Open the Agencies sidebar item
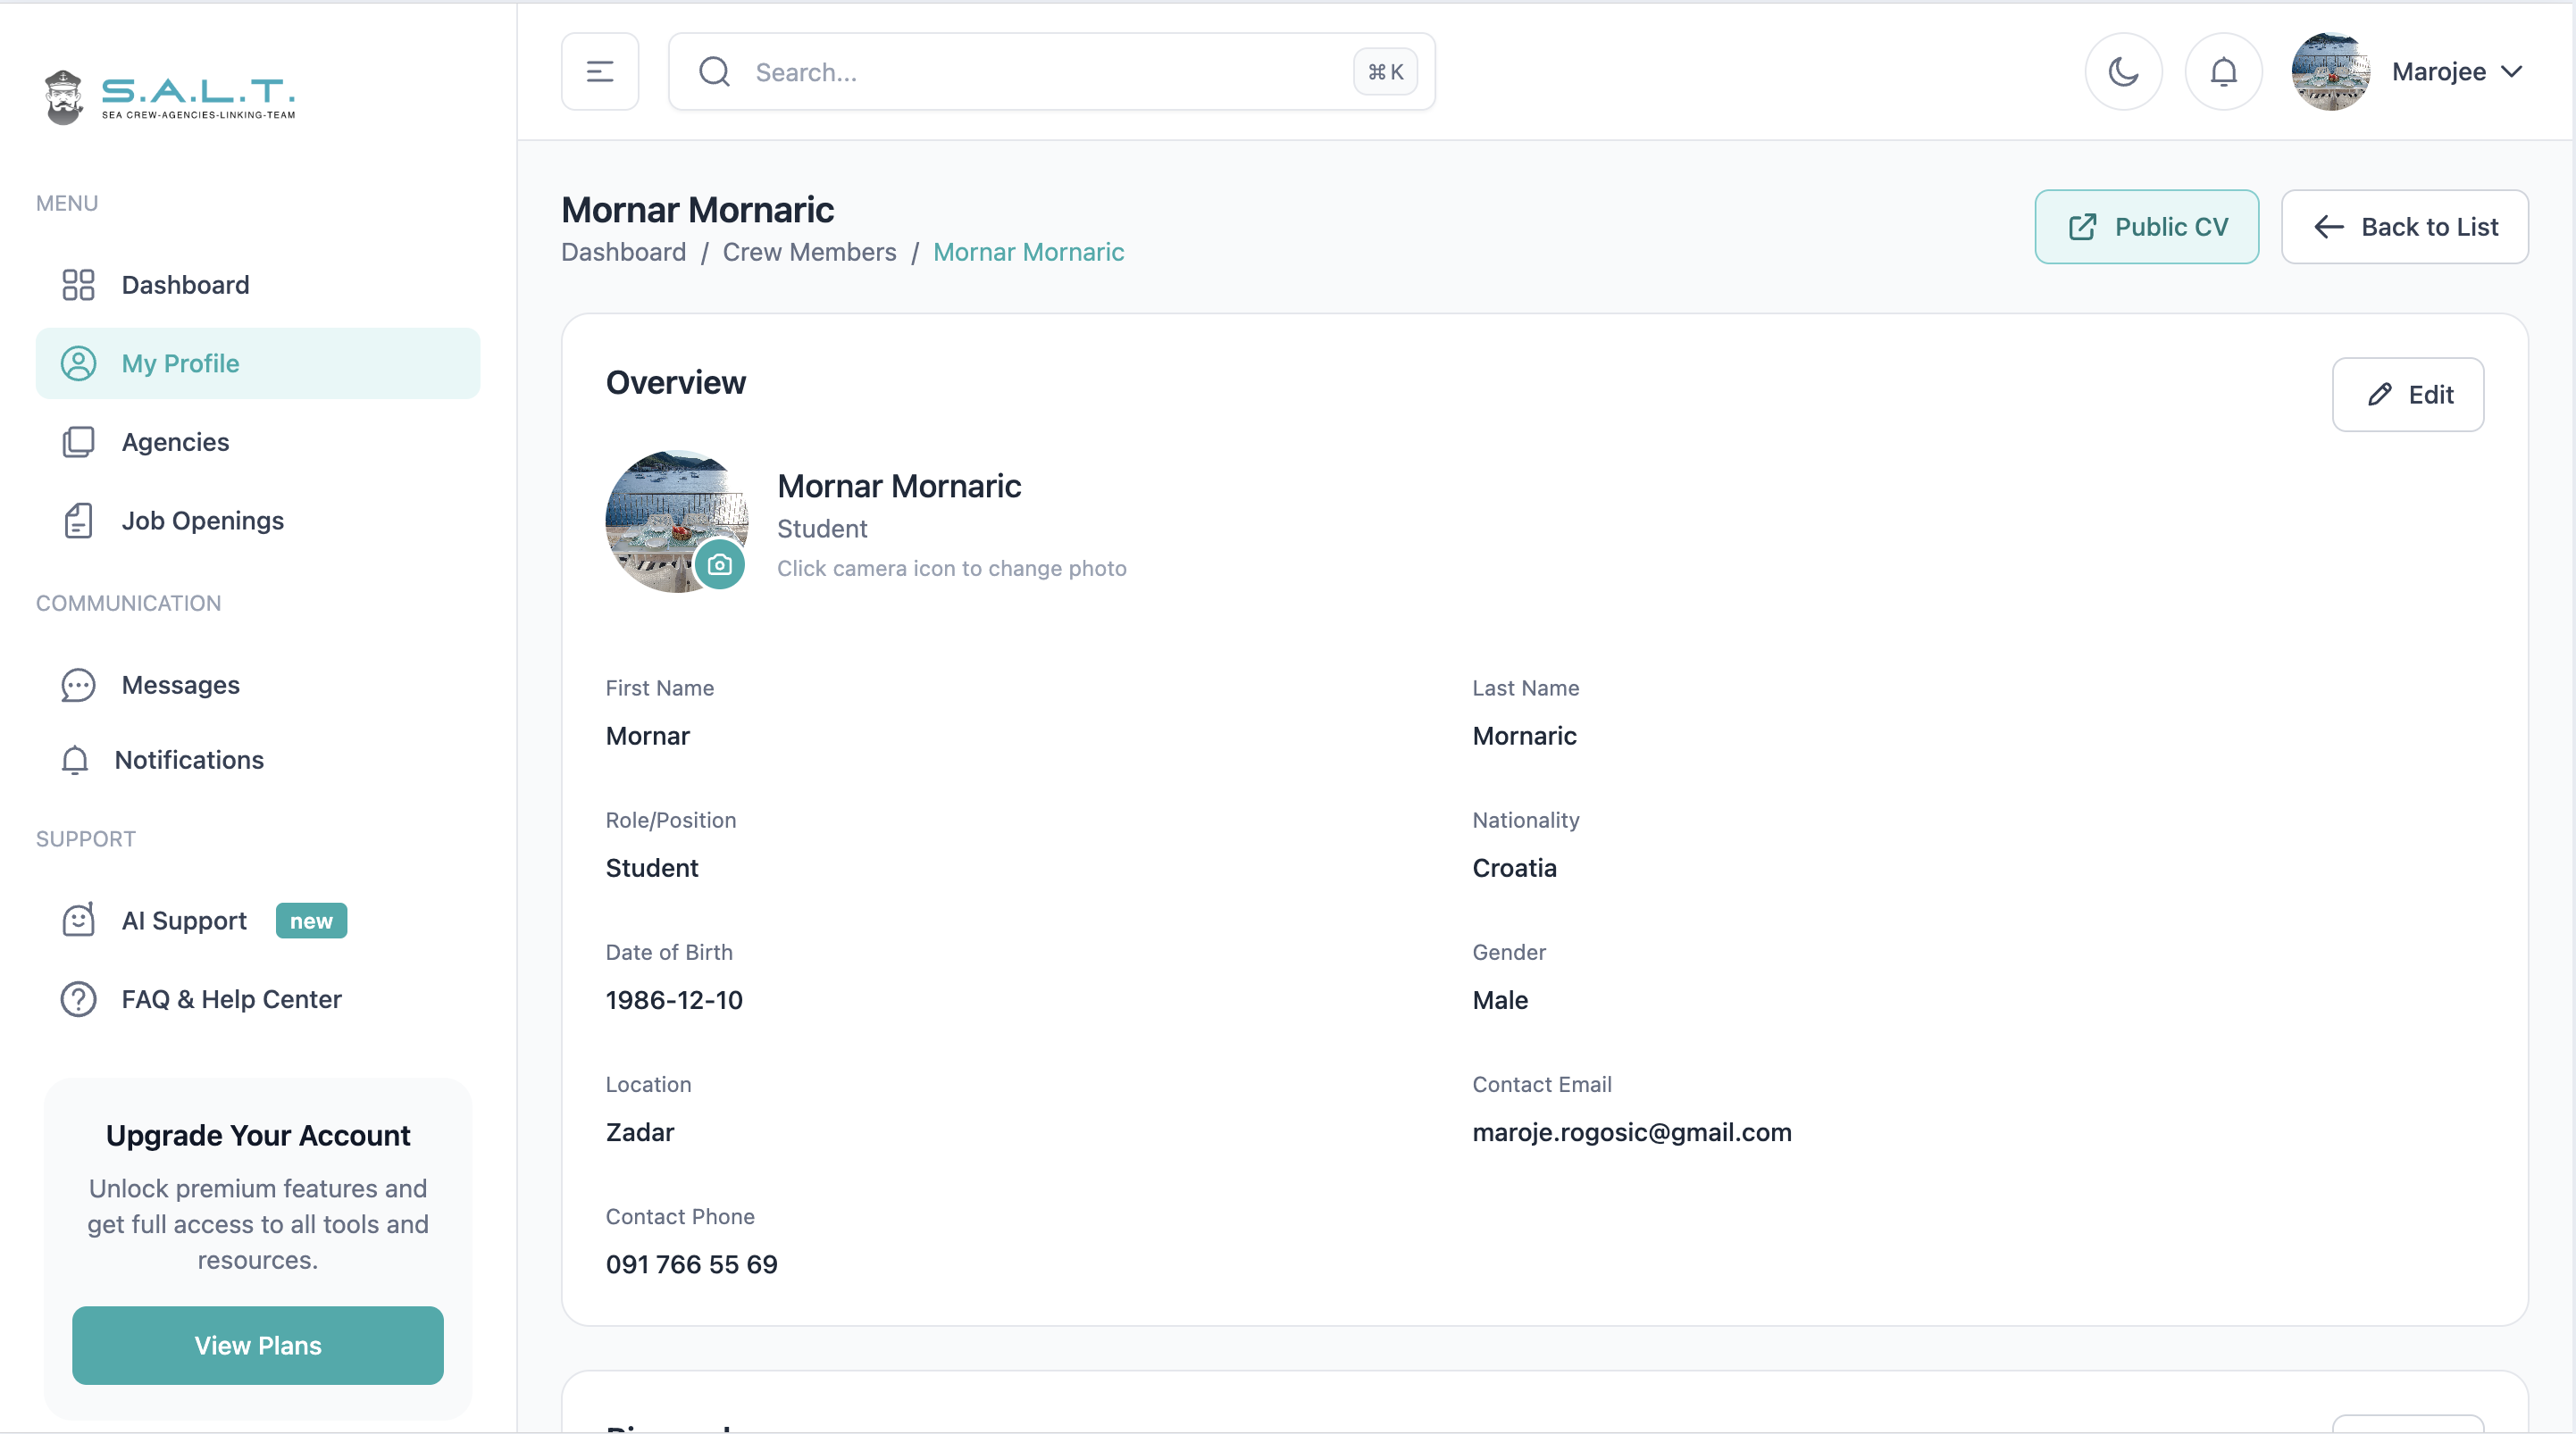The width and height of the screenshot is (2576, 1434). 175,442
